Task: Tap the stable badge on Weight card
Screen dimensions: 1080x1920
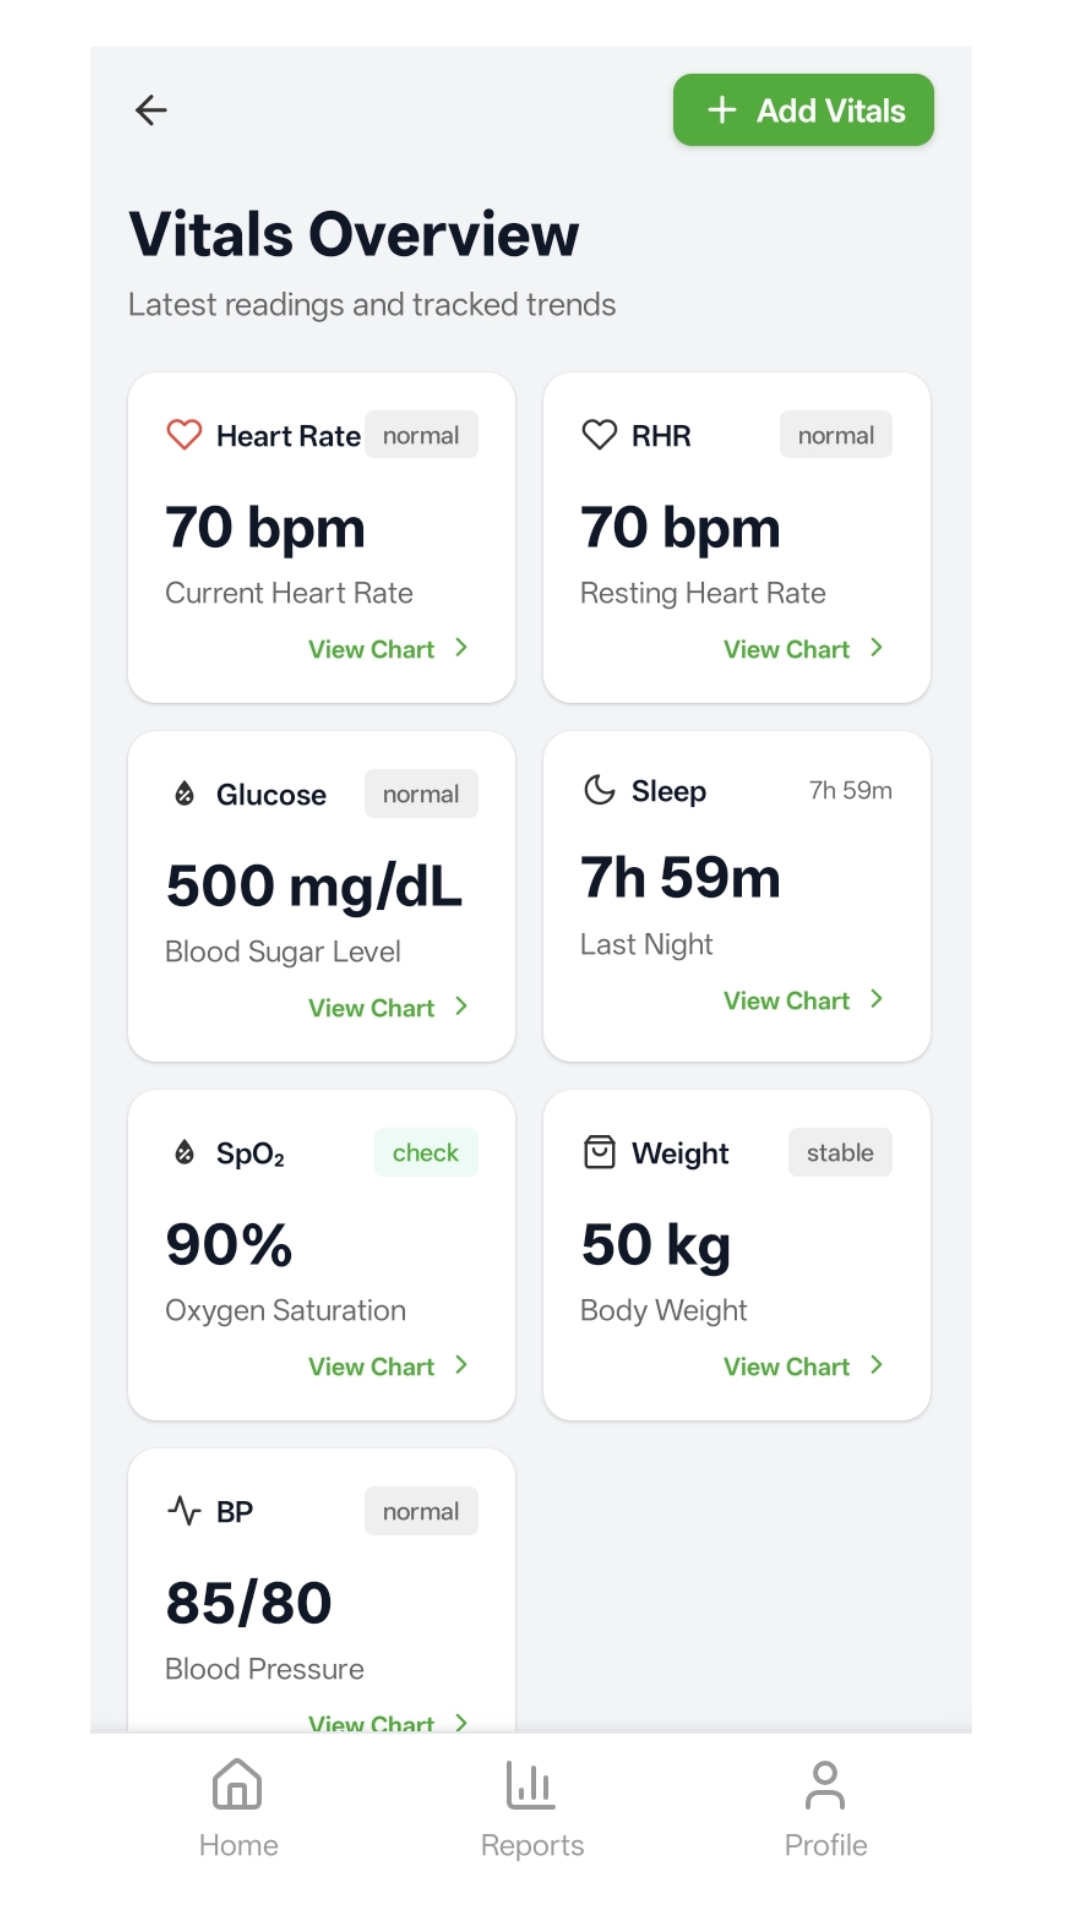Action: [x=840, y=1153]
